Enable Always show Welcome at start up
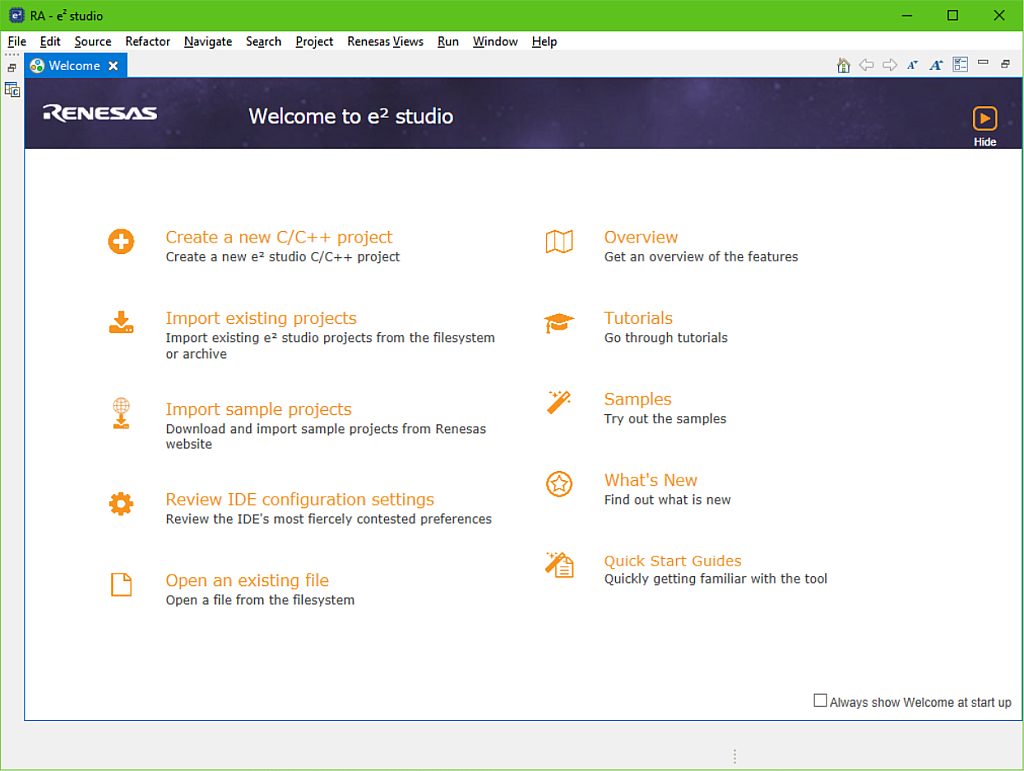 tap(820, 700)
